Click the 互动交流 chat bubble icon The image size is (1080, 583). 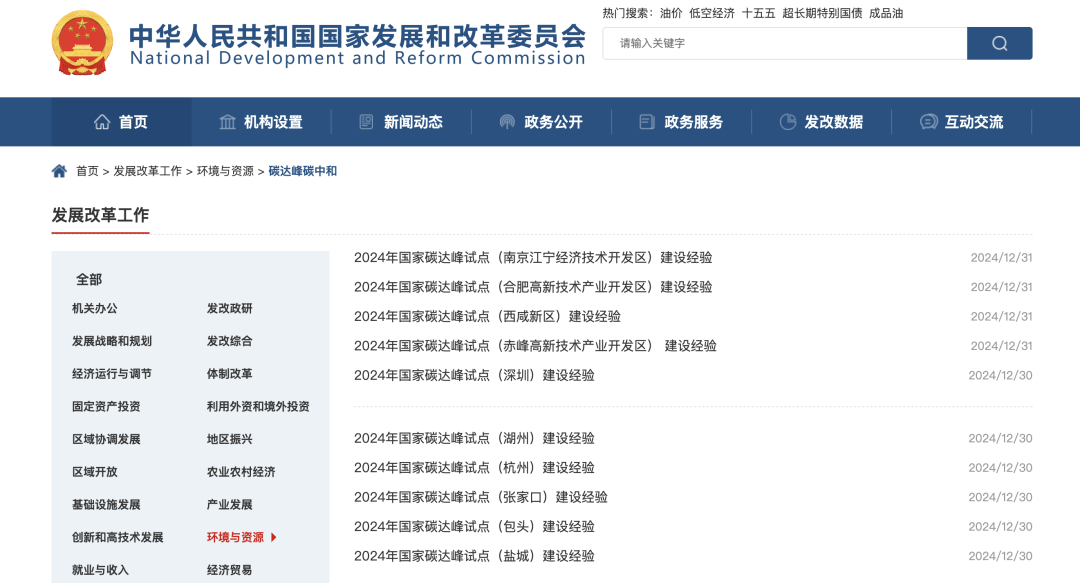click(928, 121)
